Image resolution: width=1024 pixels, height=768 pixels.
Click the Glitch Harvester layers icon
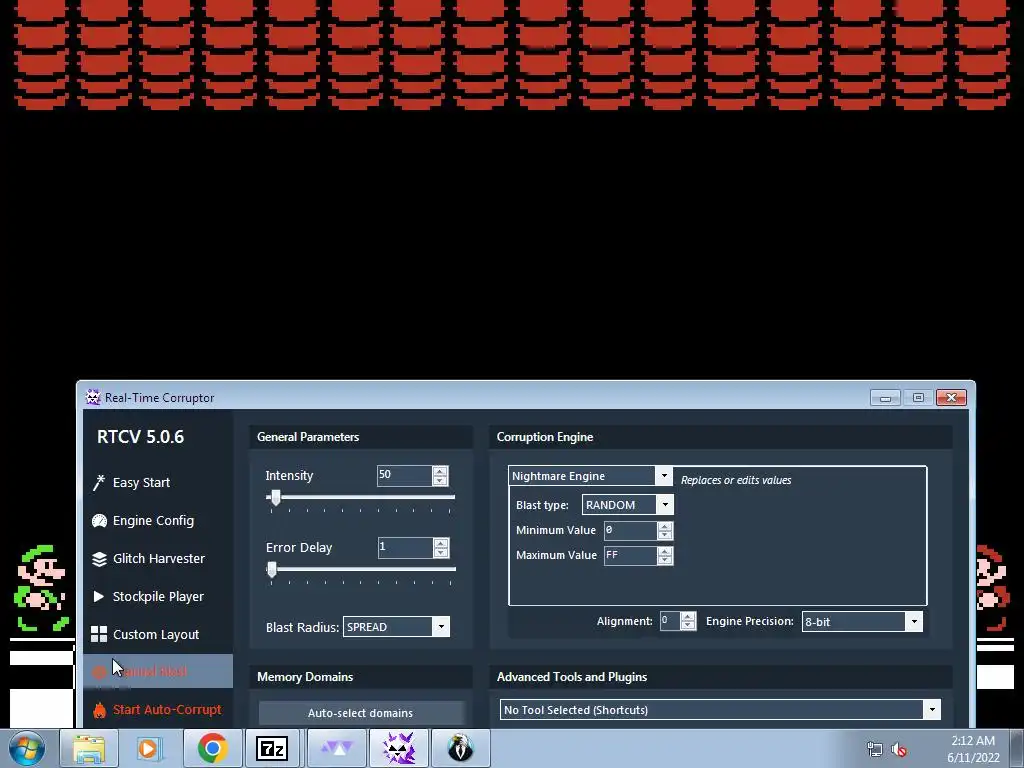(x=99, y=559)
